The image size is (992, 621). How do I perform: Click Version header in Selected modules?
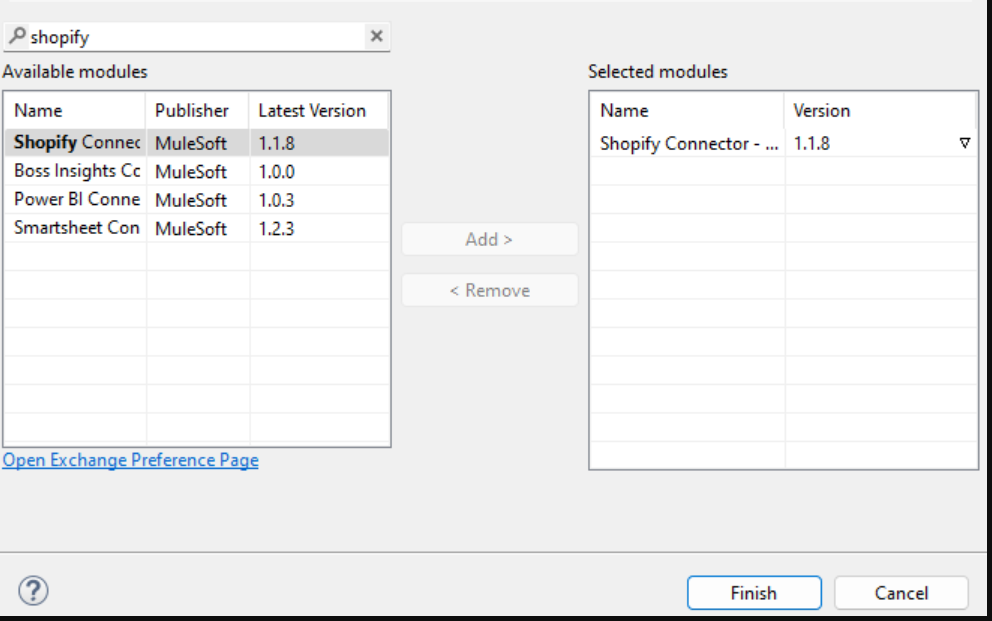(880, 110)
